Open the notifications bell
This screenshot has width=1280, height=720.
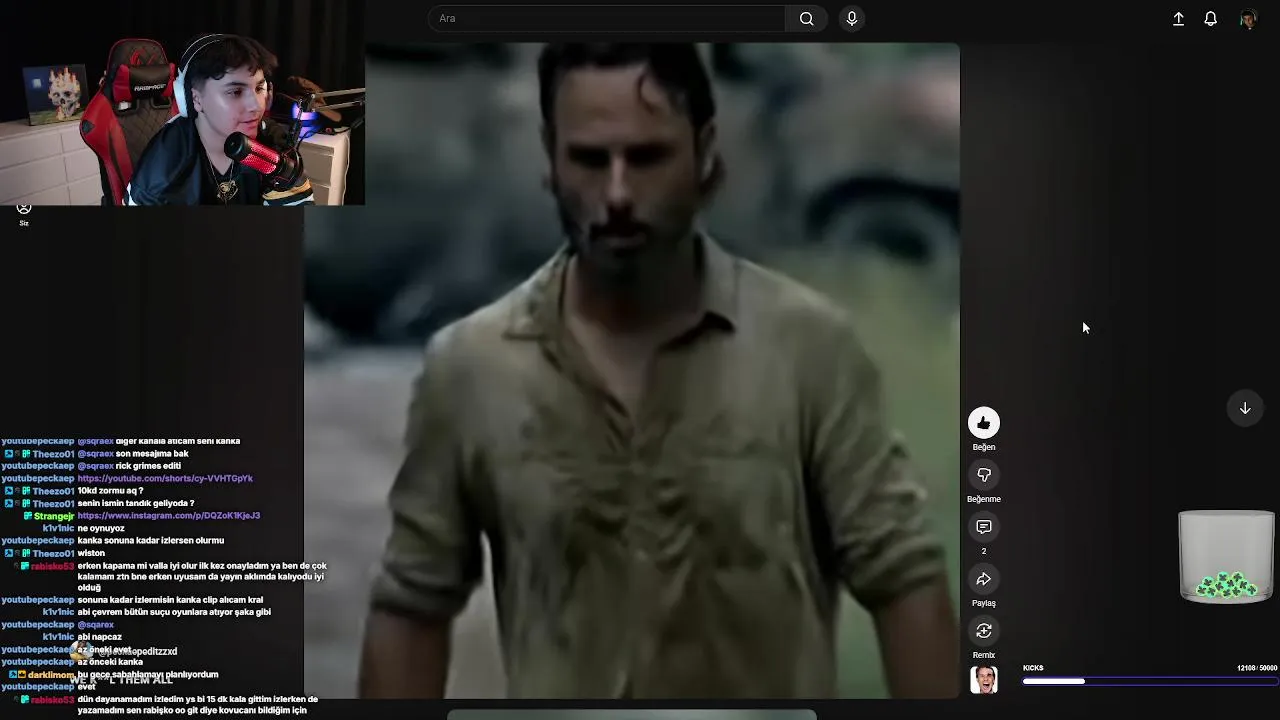click(x=1210, y=19)
